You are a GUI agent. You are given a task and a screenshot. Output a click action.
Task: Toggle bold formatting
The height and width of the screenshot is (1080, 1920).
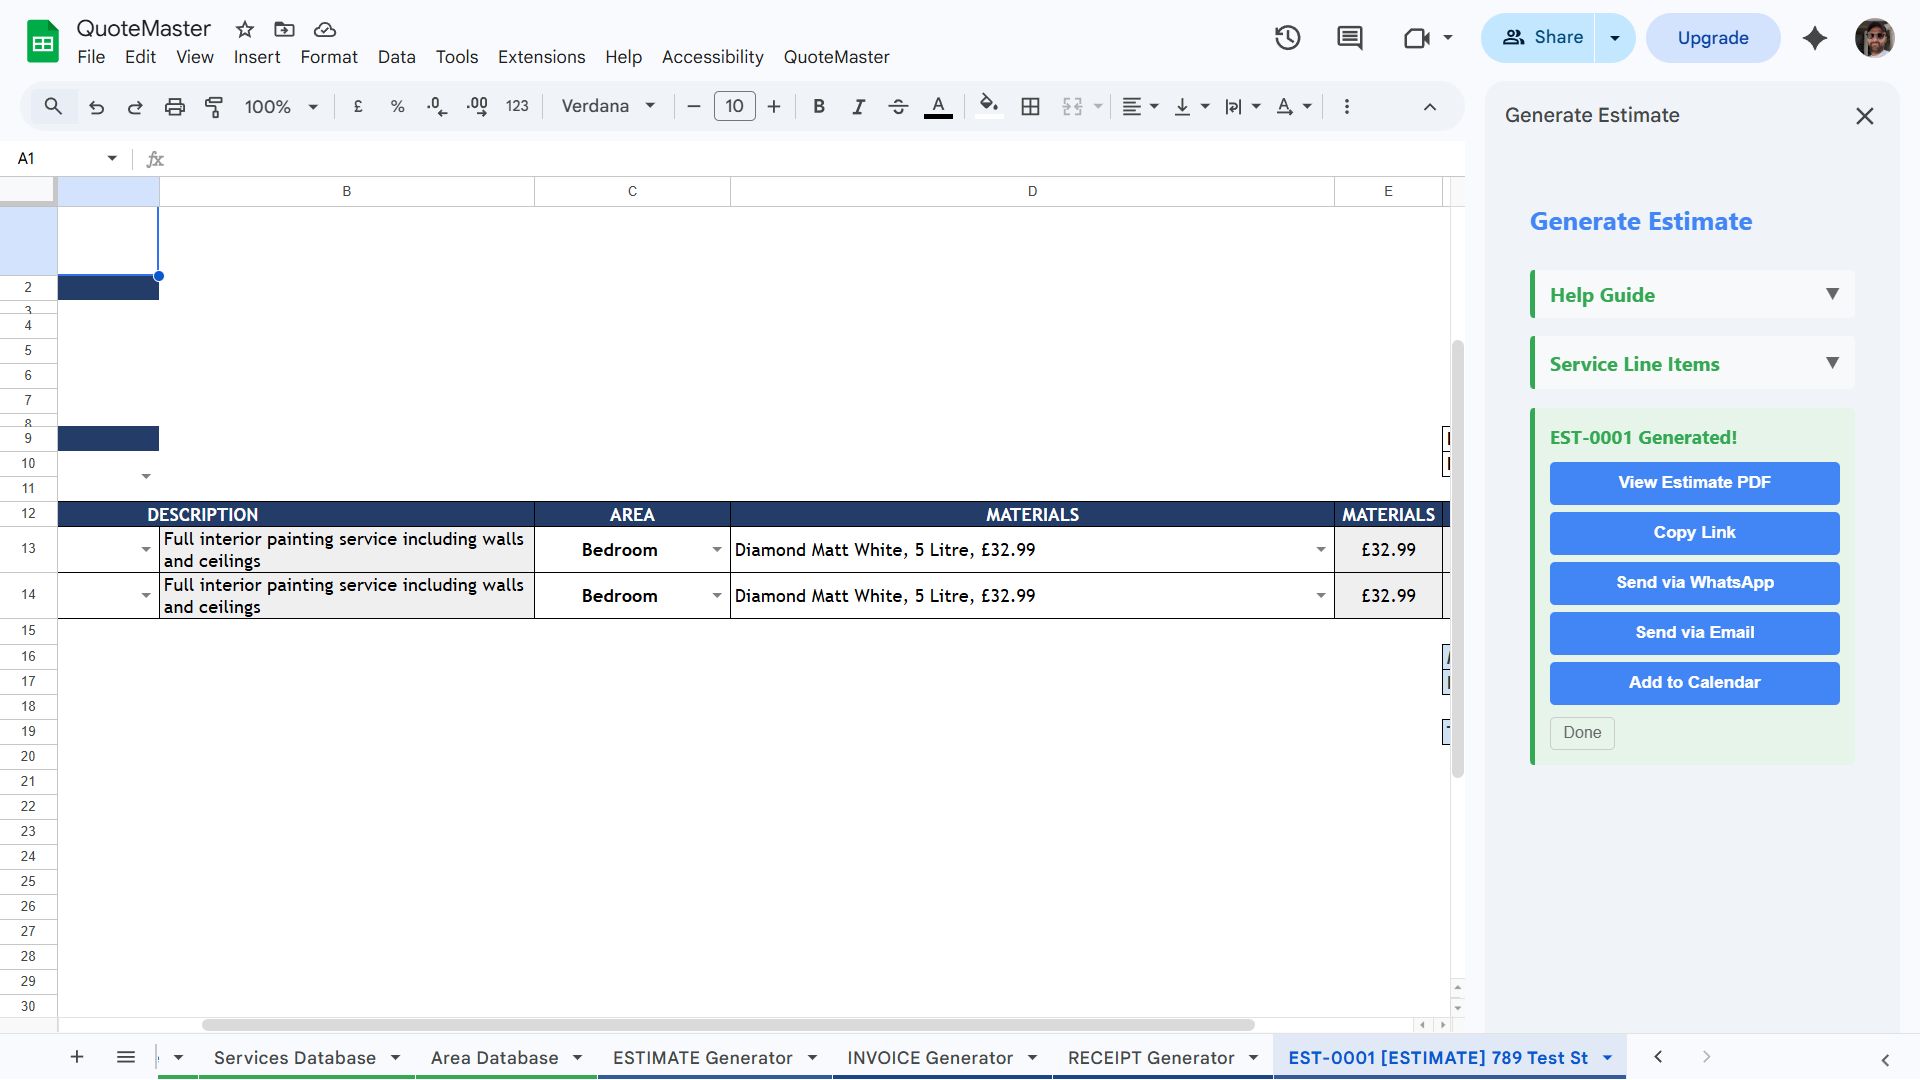(x=819, y=106)
